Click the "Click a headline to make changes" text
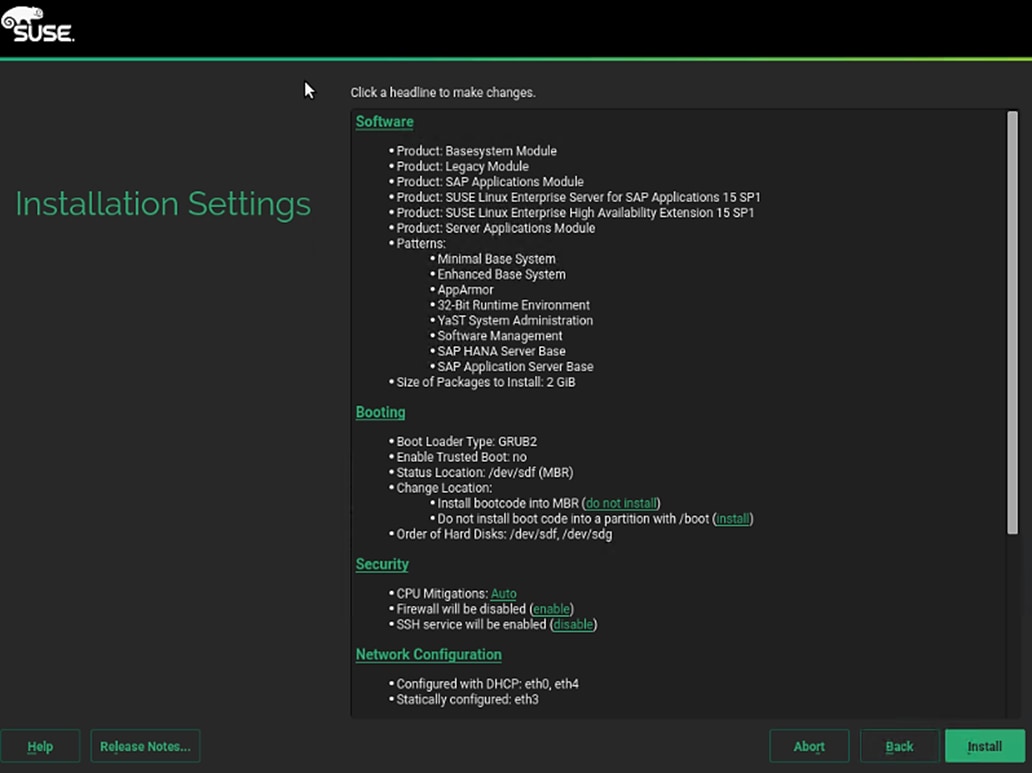 tap(443, 93)
